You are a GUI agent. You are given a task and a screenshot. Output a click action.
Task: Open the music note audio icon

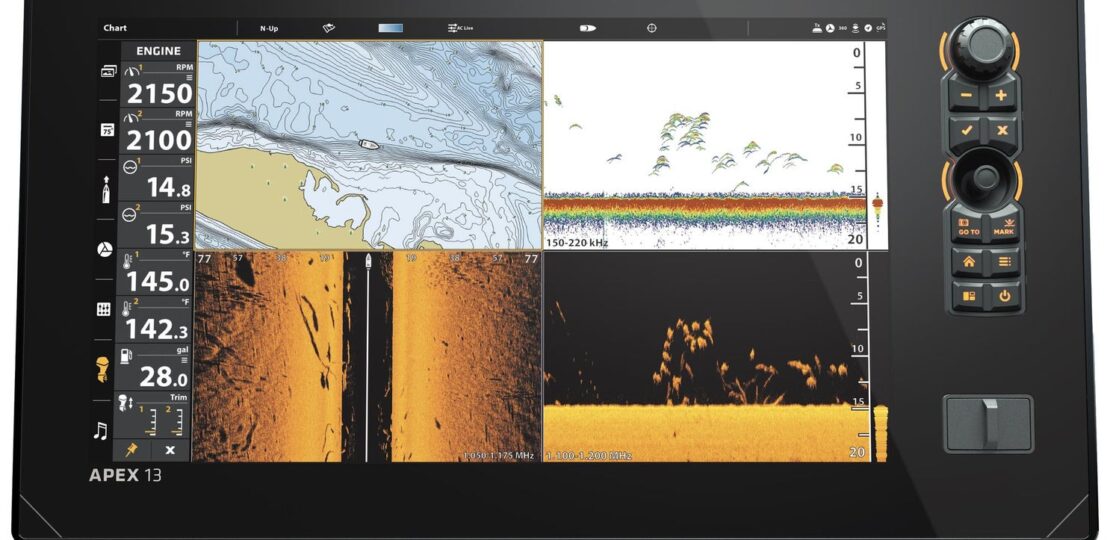pos(101,430)
